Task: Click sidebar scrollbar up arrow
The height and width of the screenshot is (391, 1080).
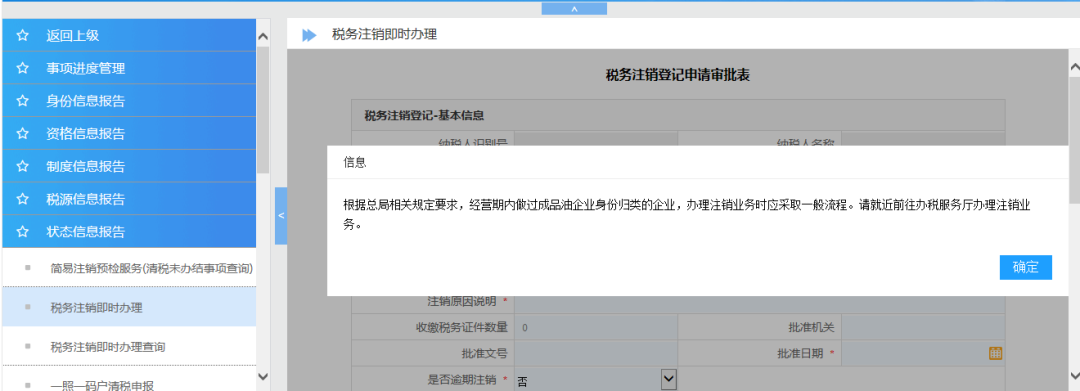Action: tap(262, 36)
